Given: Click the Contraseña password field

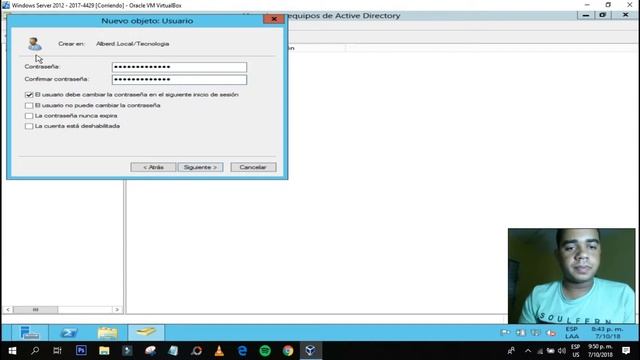Looking at the screenshot, I should (180, 67).
